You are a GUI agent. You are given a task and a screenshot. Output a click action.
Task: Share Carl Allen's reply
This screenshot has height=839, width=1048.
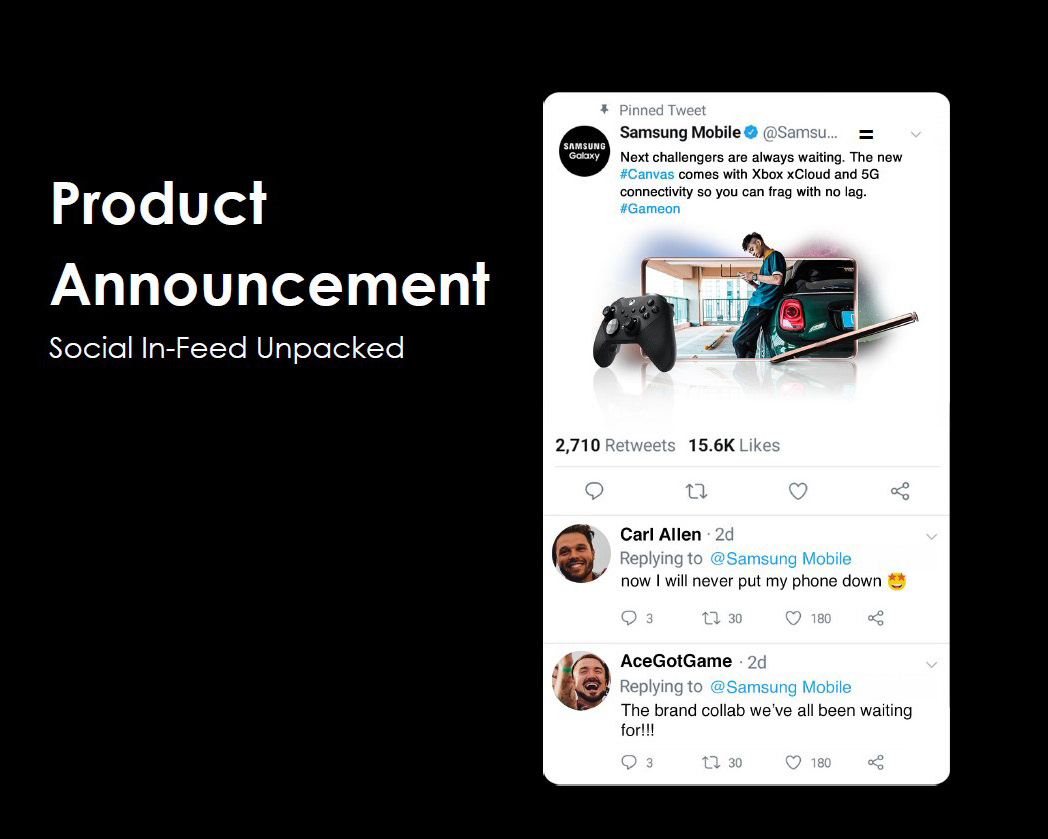pos(876,618)
